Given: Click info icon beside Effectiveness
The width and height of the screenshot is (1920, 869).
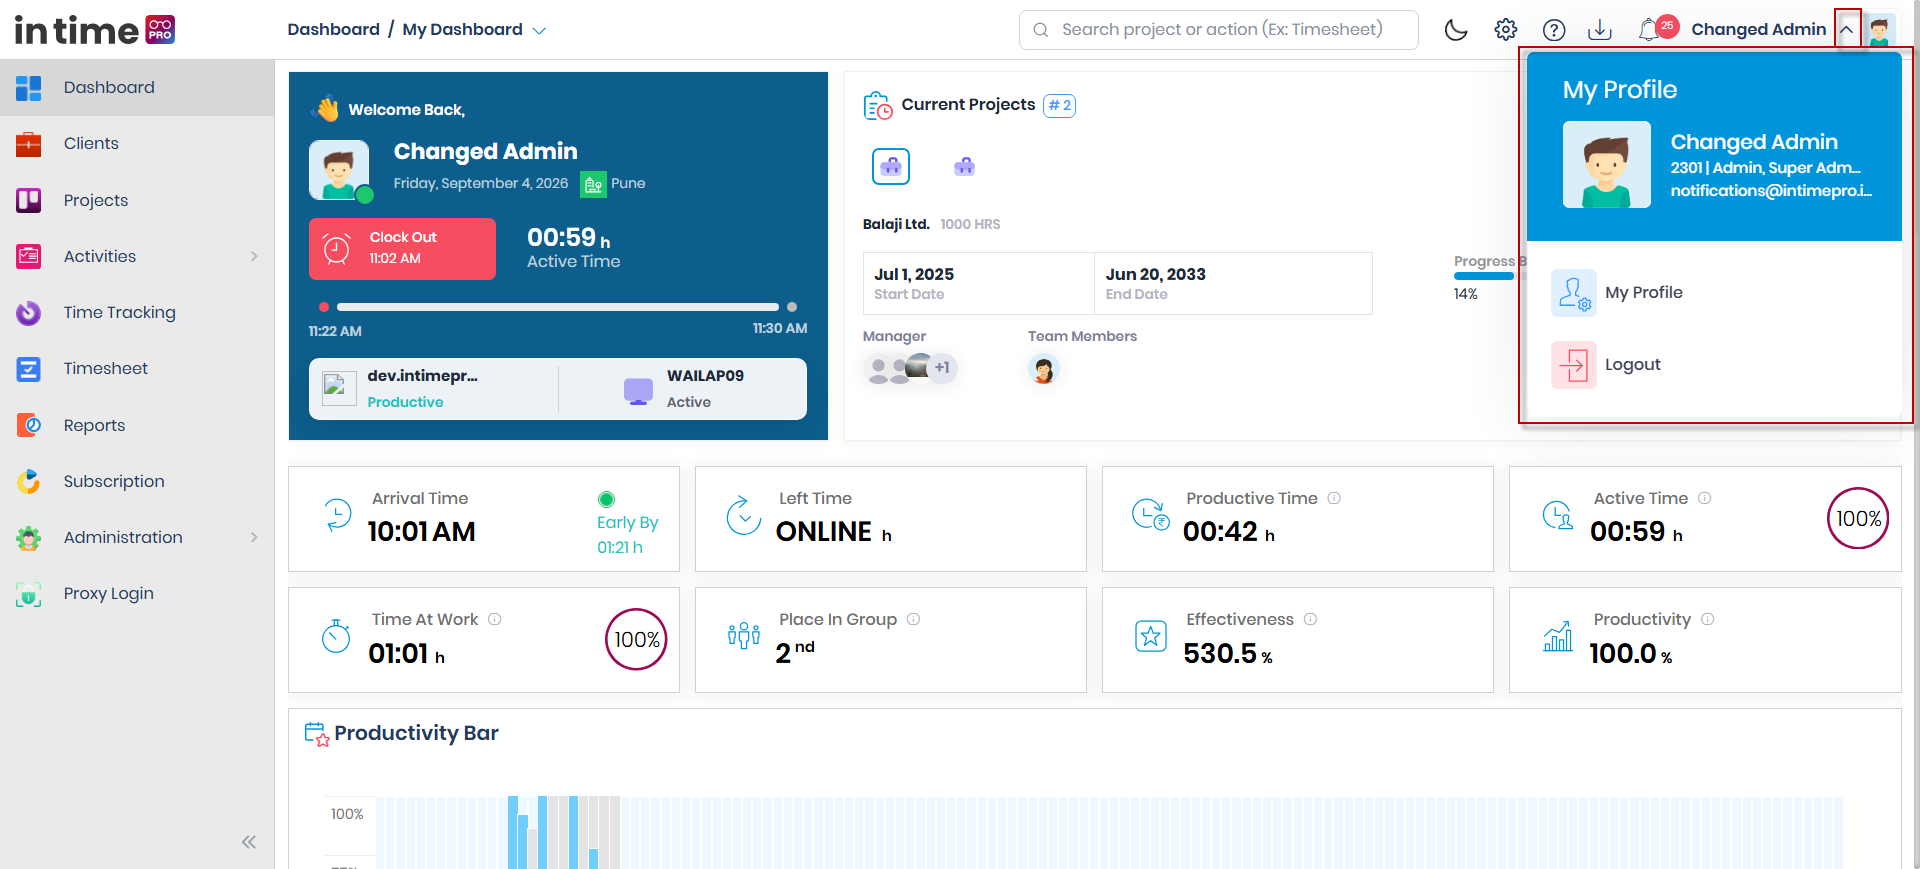Looking at the screenshot, I should (x=1310, y=619).
